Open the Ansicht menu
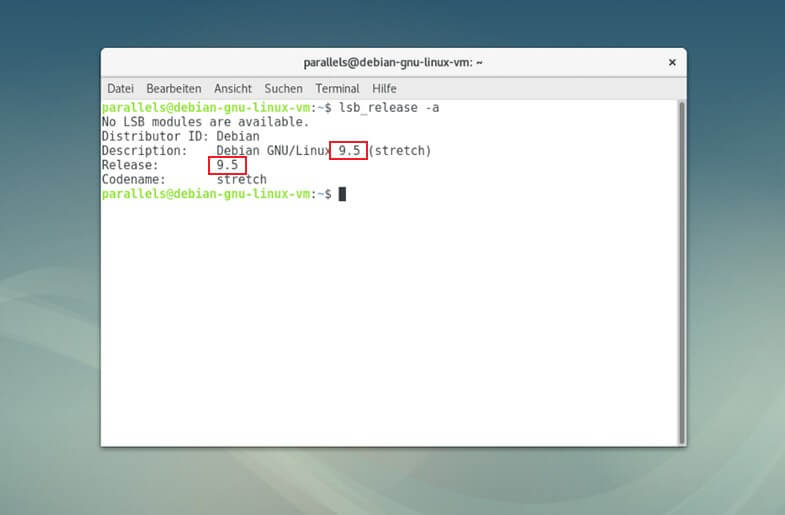The image size is (785, 515). [x=233, y=89]
